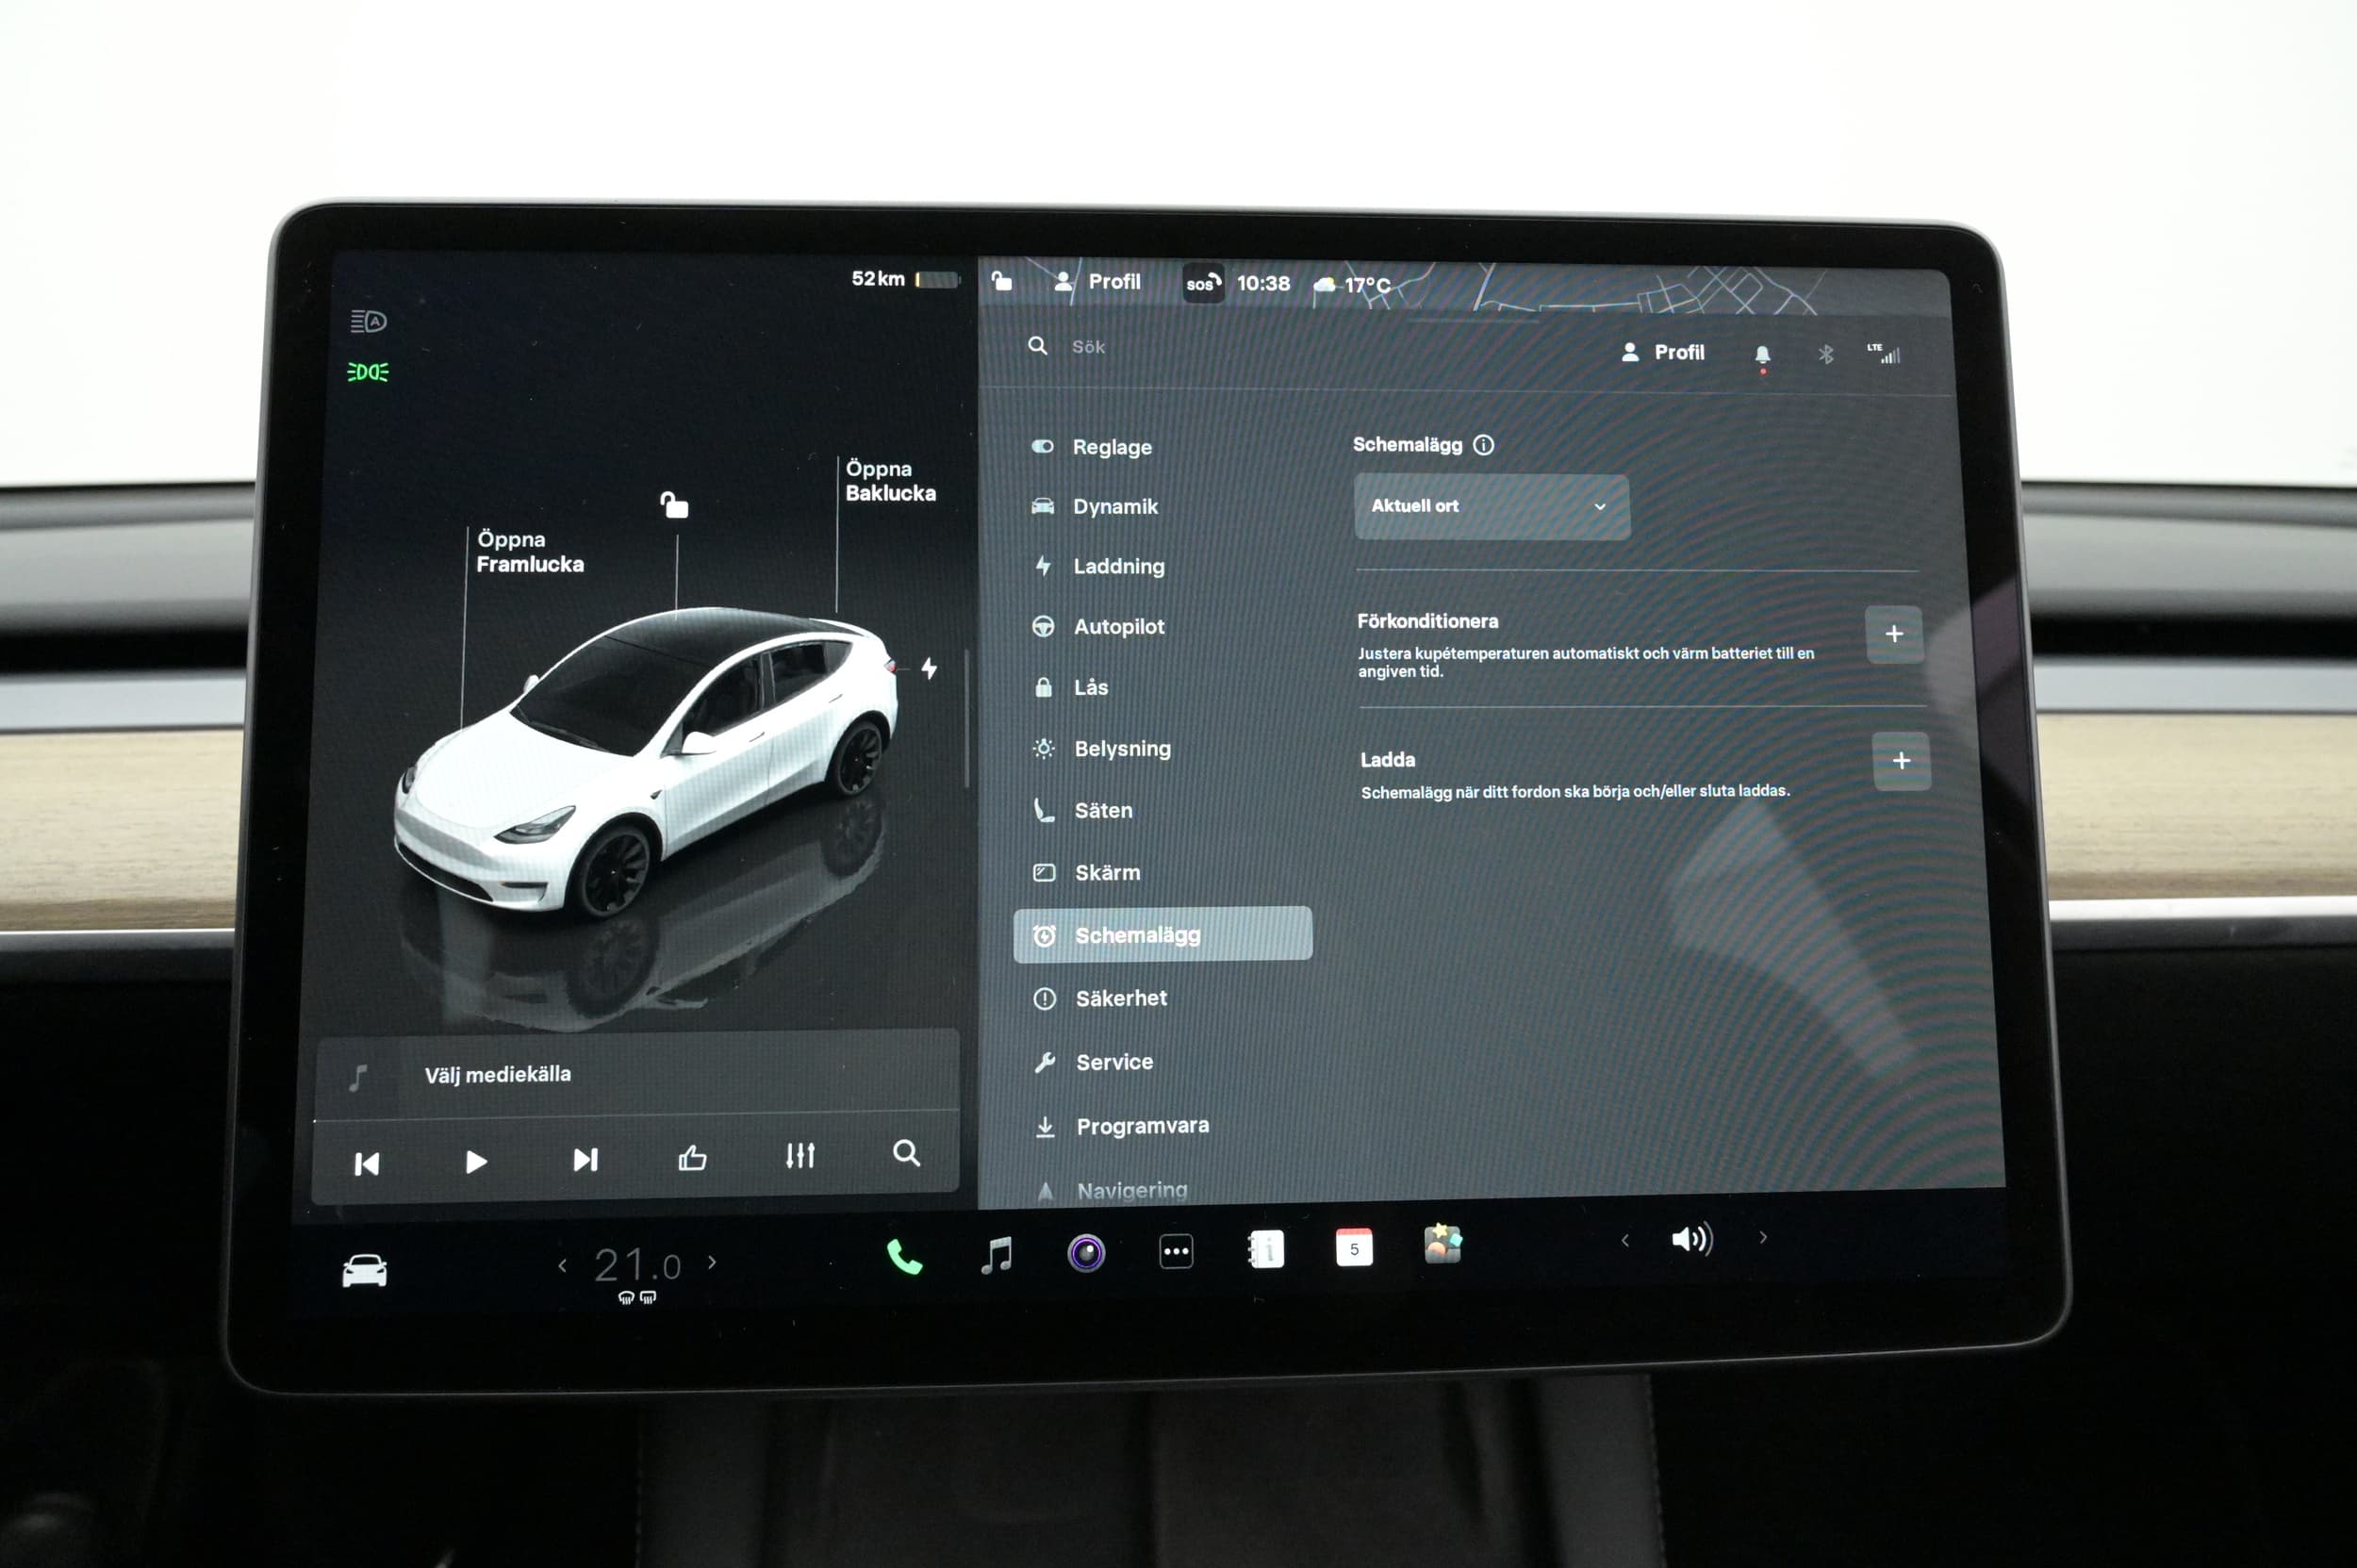Open the more apps ellipsis launcher
Viewport: 2357px width, 1568px height.
pyautogui.click(x=1176, y=1251)
